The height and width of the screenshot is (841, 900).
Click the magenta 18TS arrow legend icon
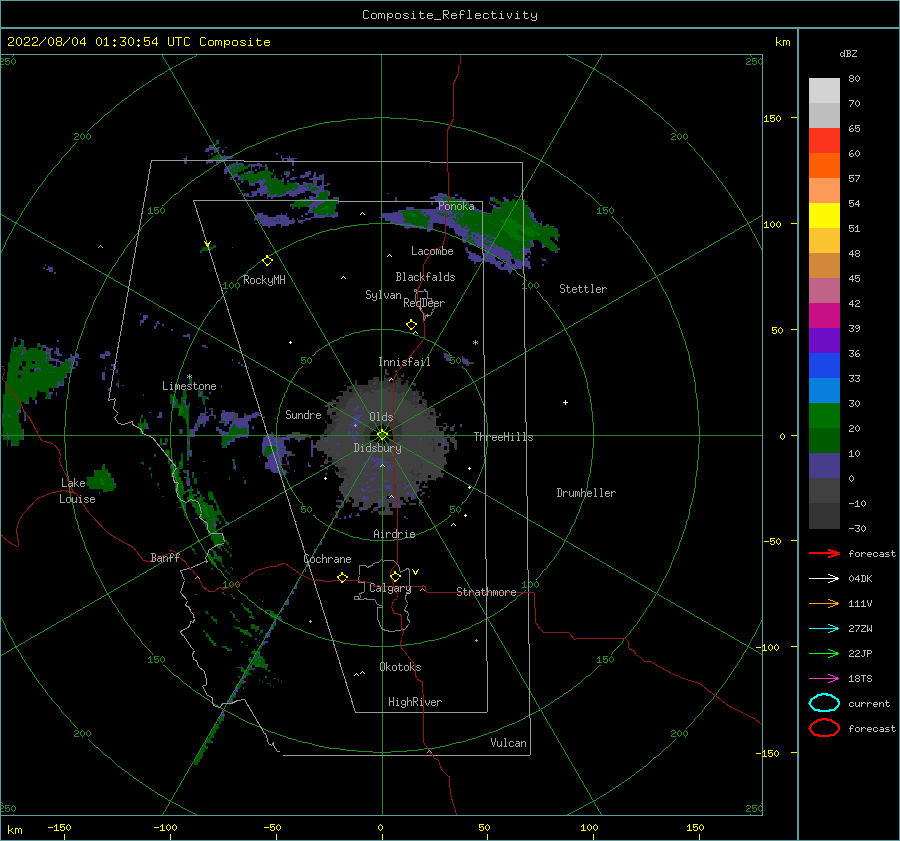tap(824, 679)
